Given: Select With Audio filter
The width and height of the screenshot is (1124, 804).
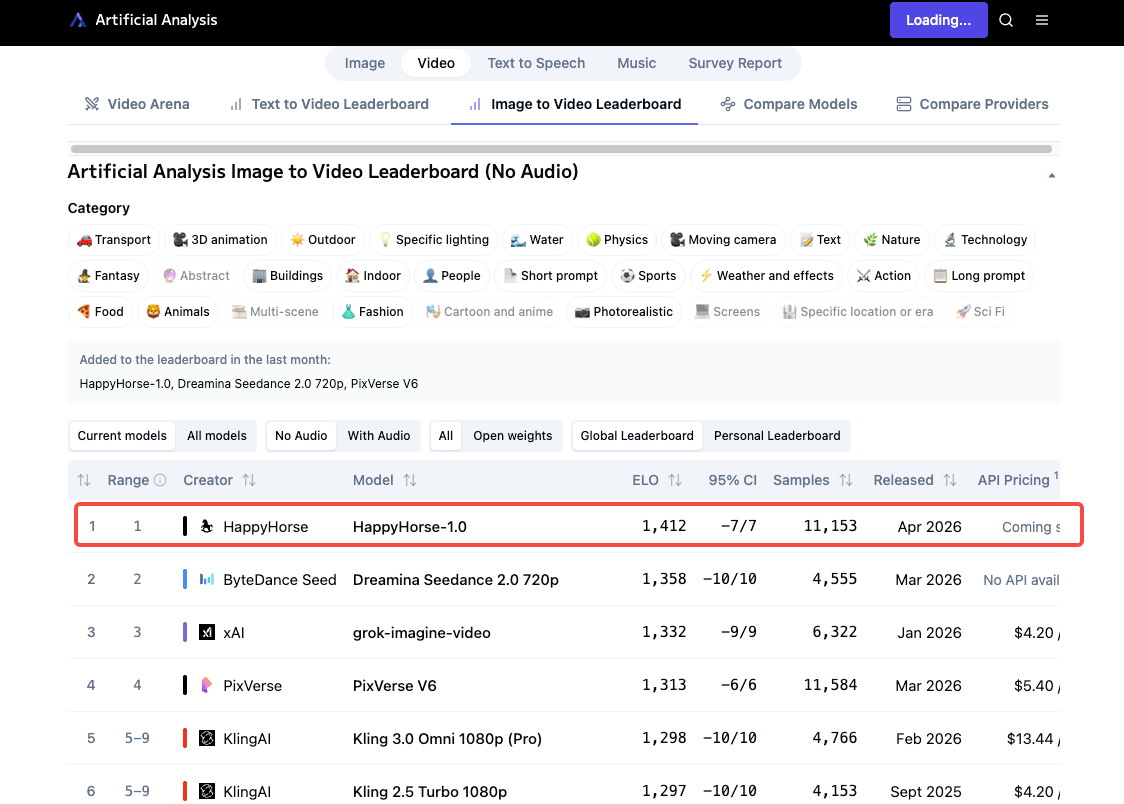Looking at the screenshot, I should [x=378, y=436].
